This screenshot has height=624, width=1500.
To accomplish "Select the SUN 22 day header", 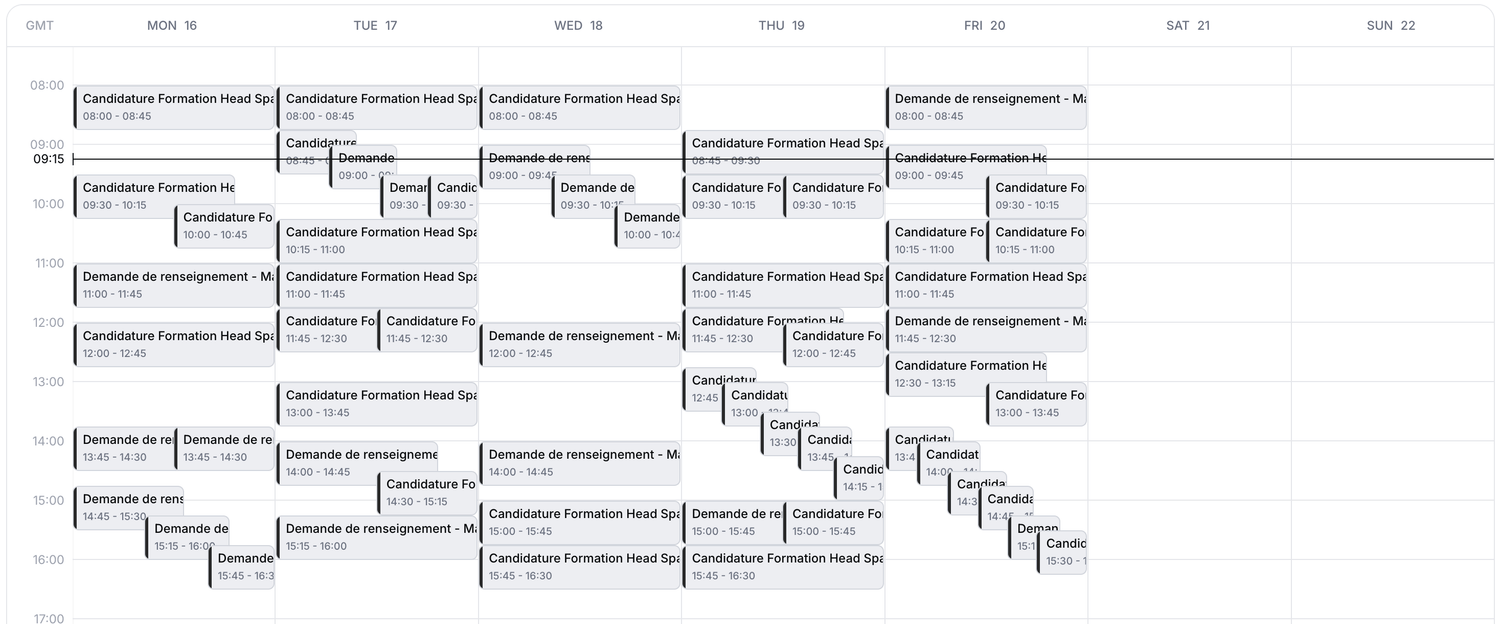I will (x=1391, y=26).
